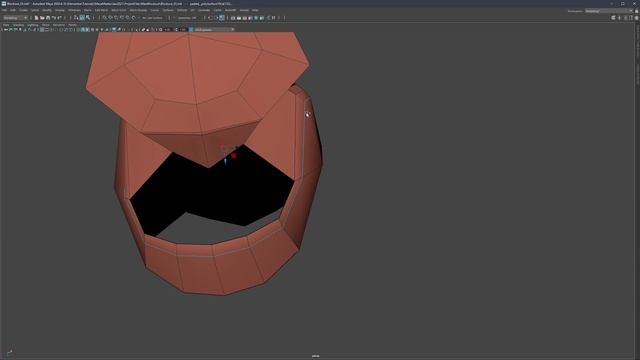Open a scene with the folder icon

pos(42,18)
